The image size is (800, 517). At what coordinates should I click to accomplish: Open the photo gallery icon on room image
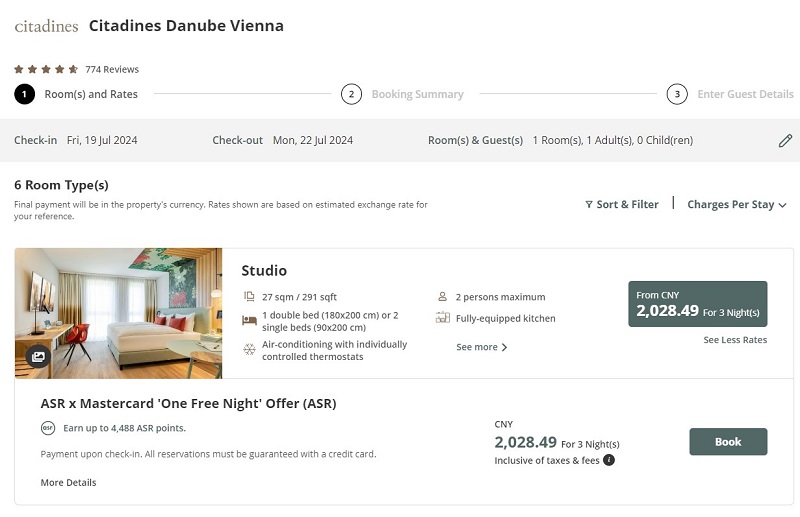click(38, 356)
